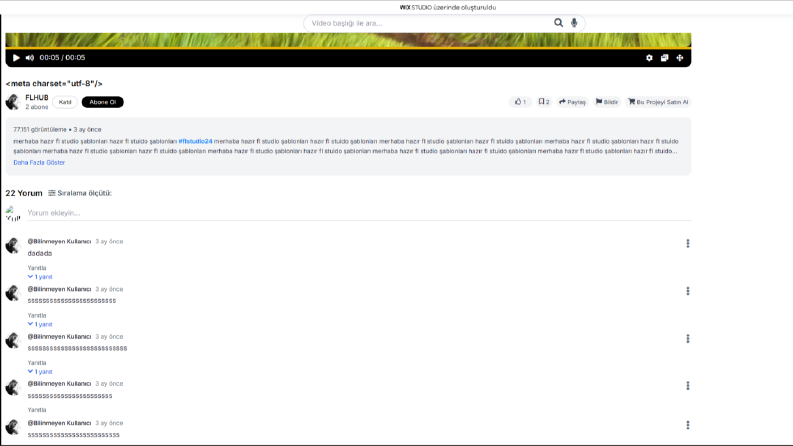Expand 1 yanıt under dadada comment
The image size is (793, 446).
click(40, 277)
